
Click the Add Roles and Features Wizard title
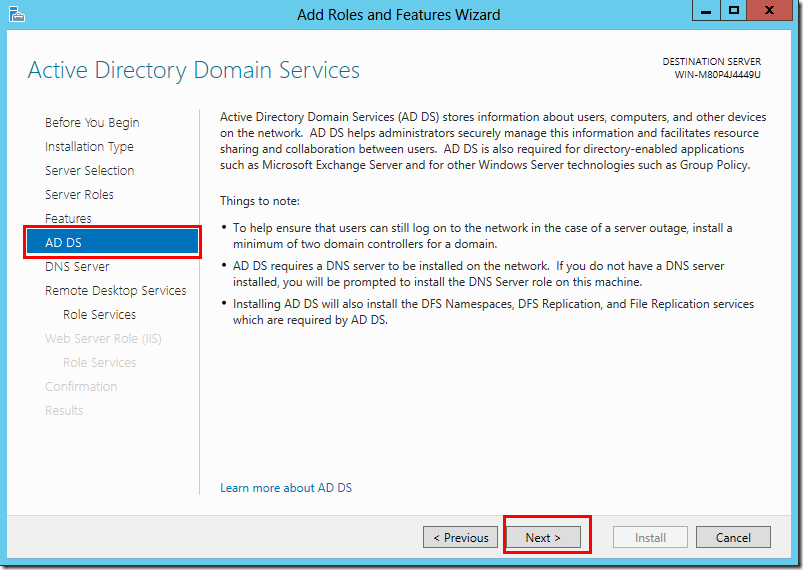[398, 14]
